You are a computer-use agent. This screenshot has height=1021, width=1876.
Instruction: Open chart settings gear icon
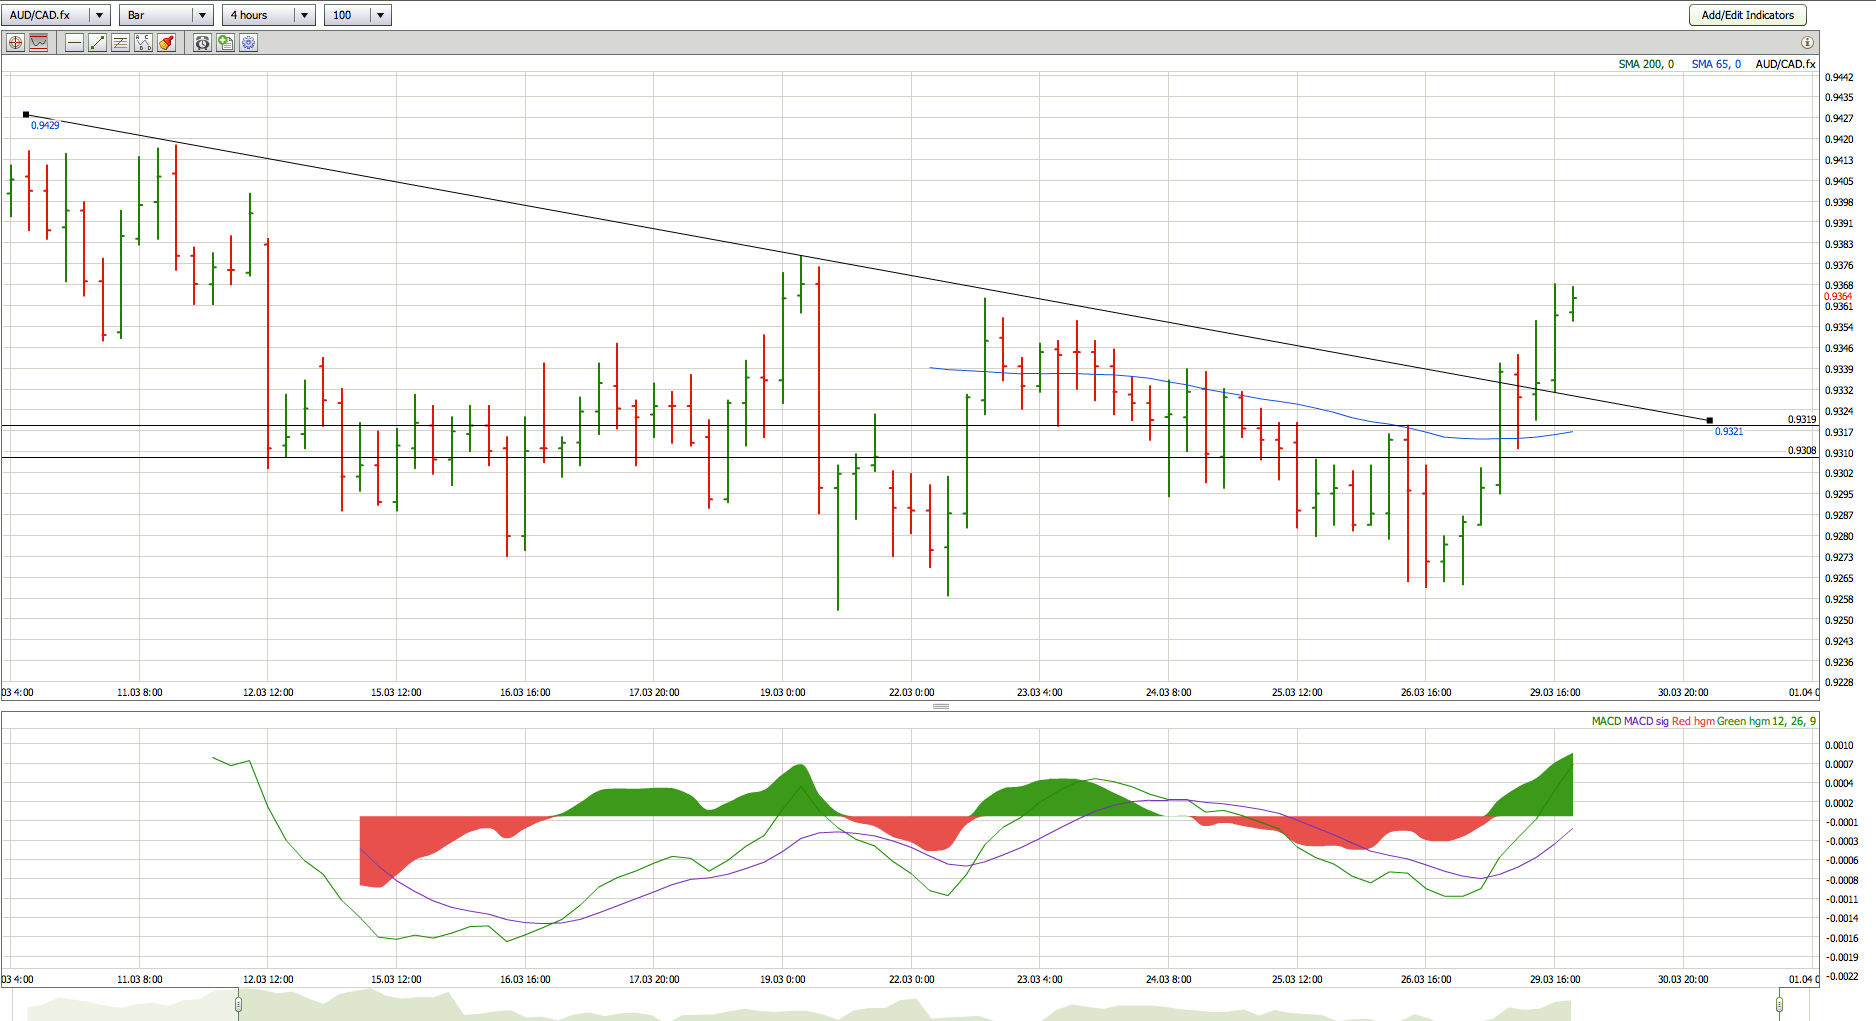pyautogui.click(x=248, y=43)
